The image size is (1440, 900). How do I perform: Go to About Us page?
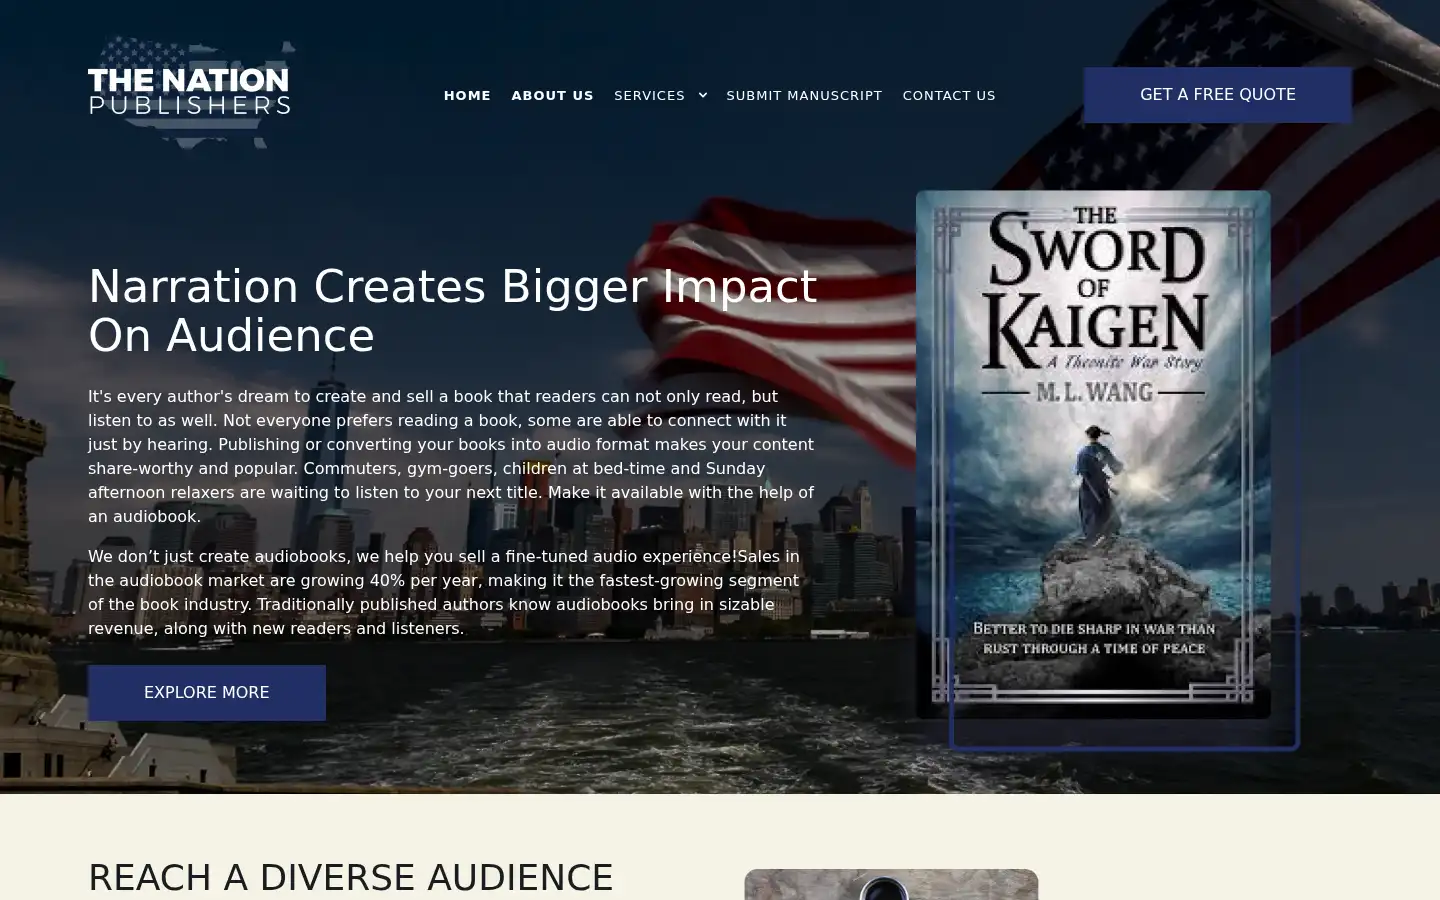click(x=552, y=96)
